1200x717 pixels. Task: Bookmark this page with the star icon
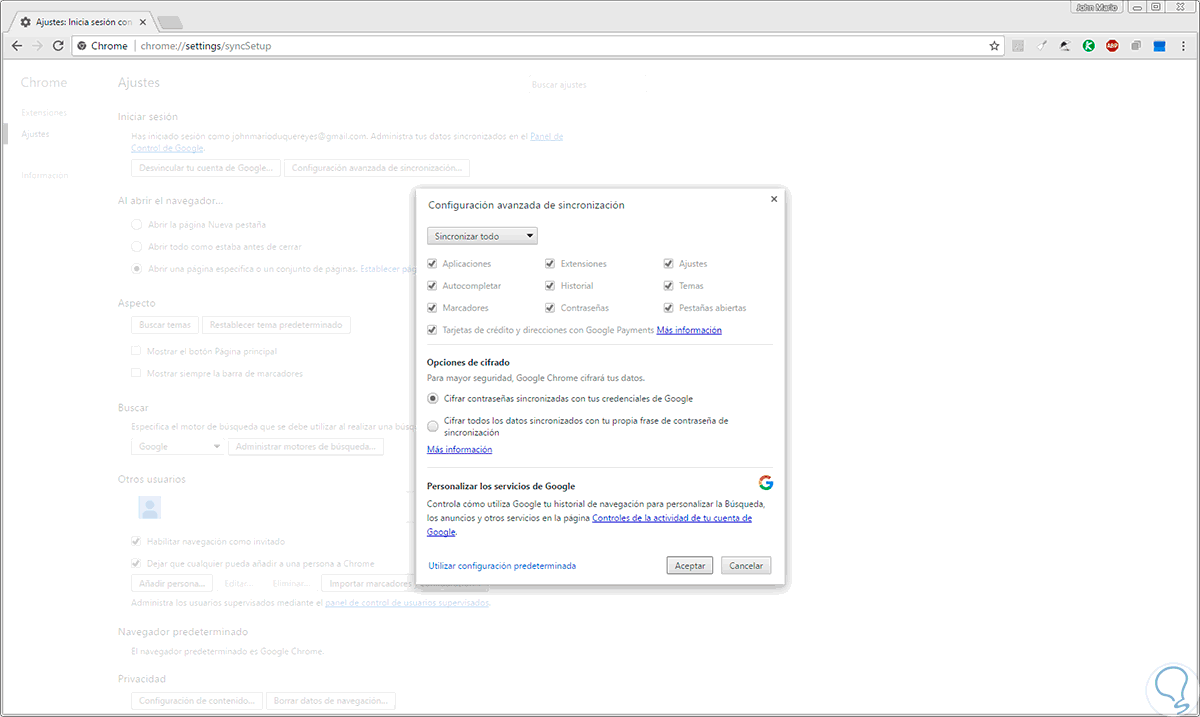994,46
